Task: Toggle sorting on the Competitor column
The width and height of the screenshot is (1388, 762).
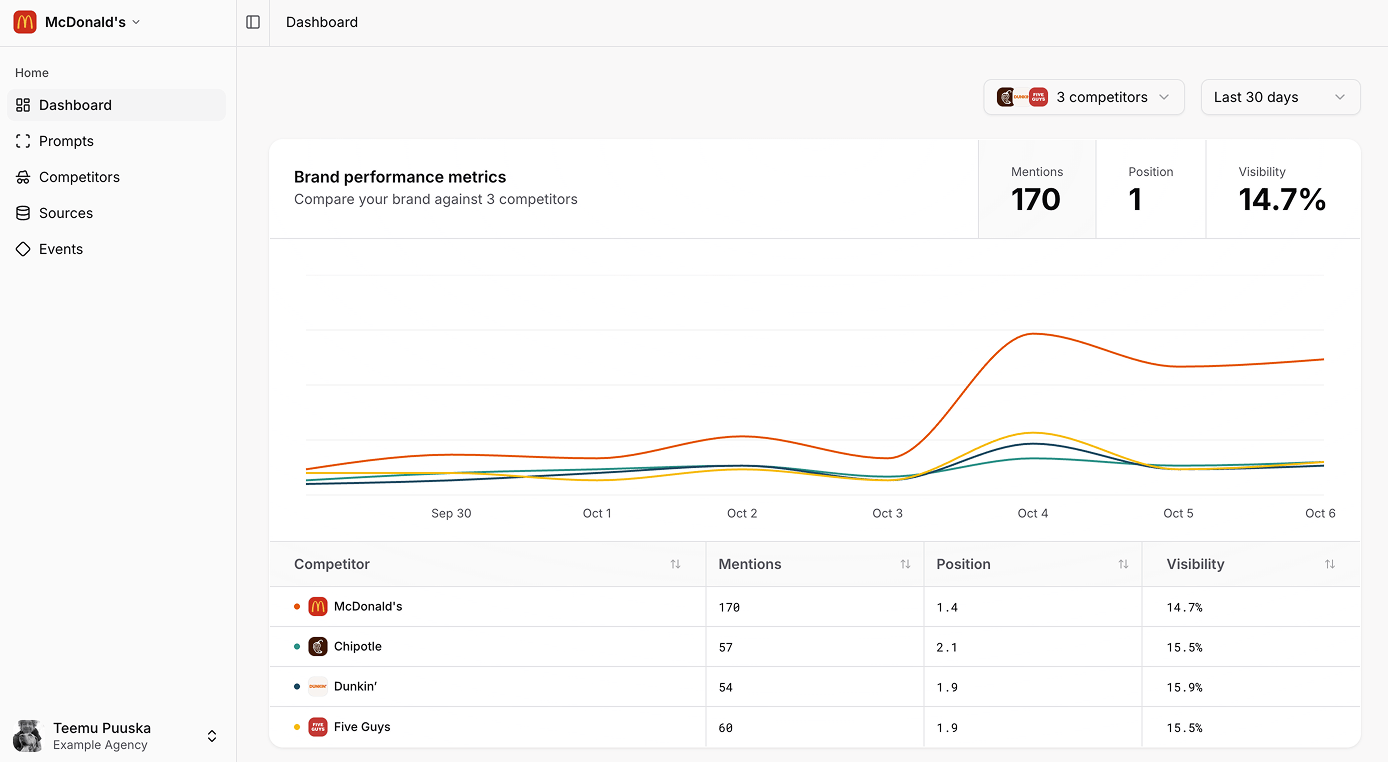Action: (x=676, y=563)
